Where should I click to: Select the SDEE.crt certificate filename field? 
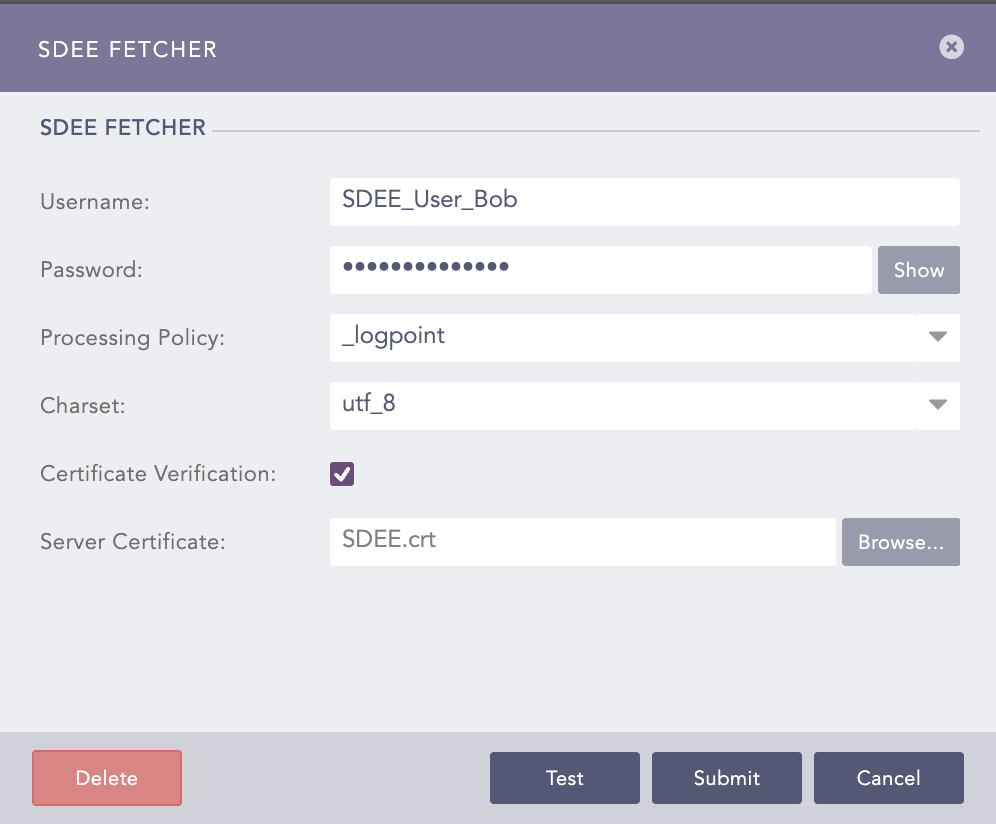point(582,542)
